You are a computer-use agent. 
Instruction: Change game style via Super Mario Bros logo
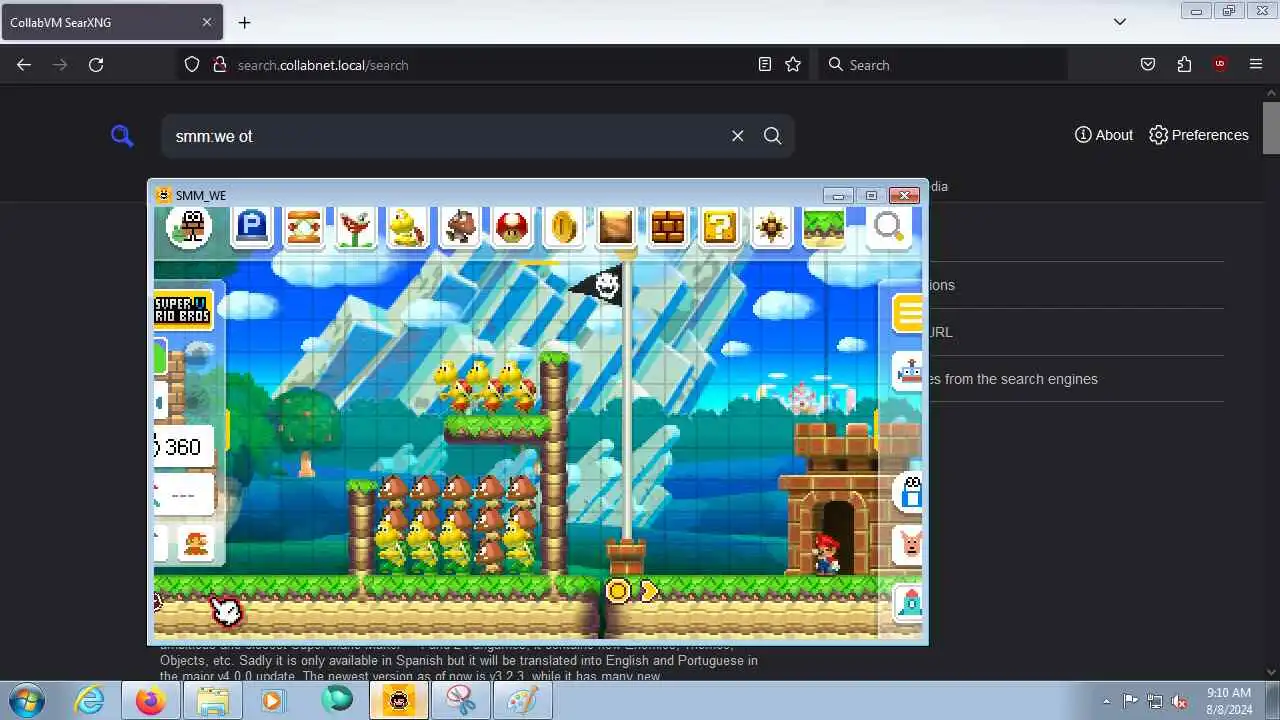183,309
